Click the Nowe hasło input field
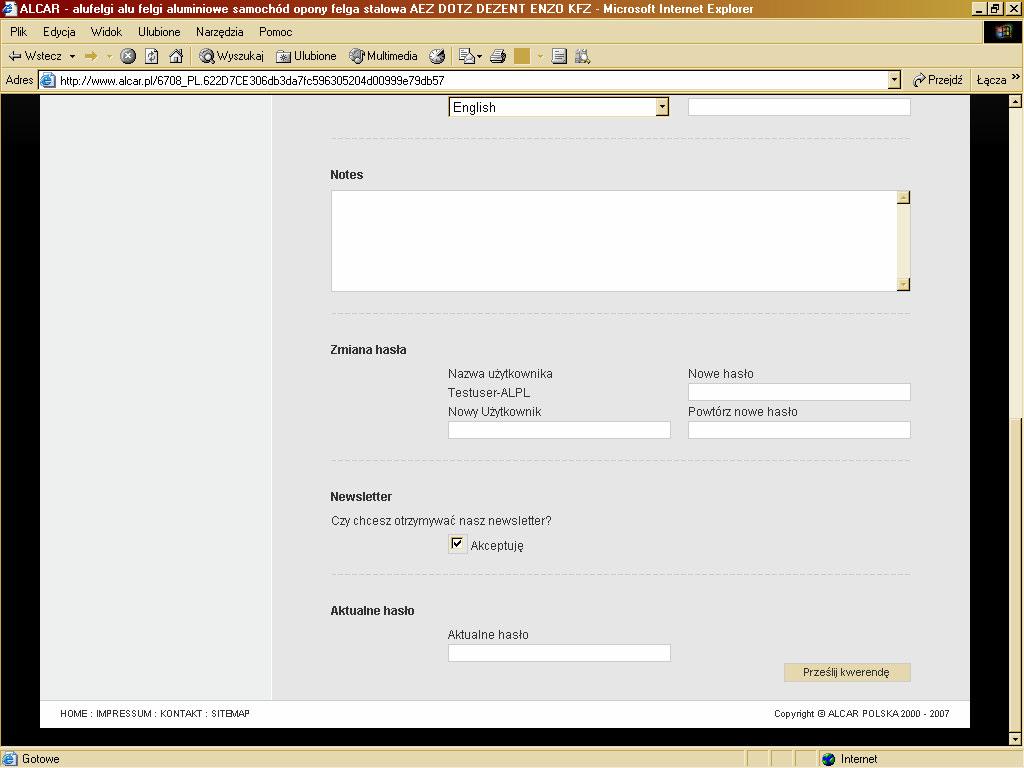The height and width of the screenshot is (768, 1024). point(799,392)
